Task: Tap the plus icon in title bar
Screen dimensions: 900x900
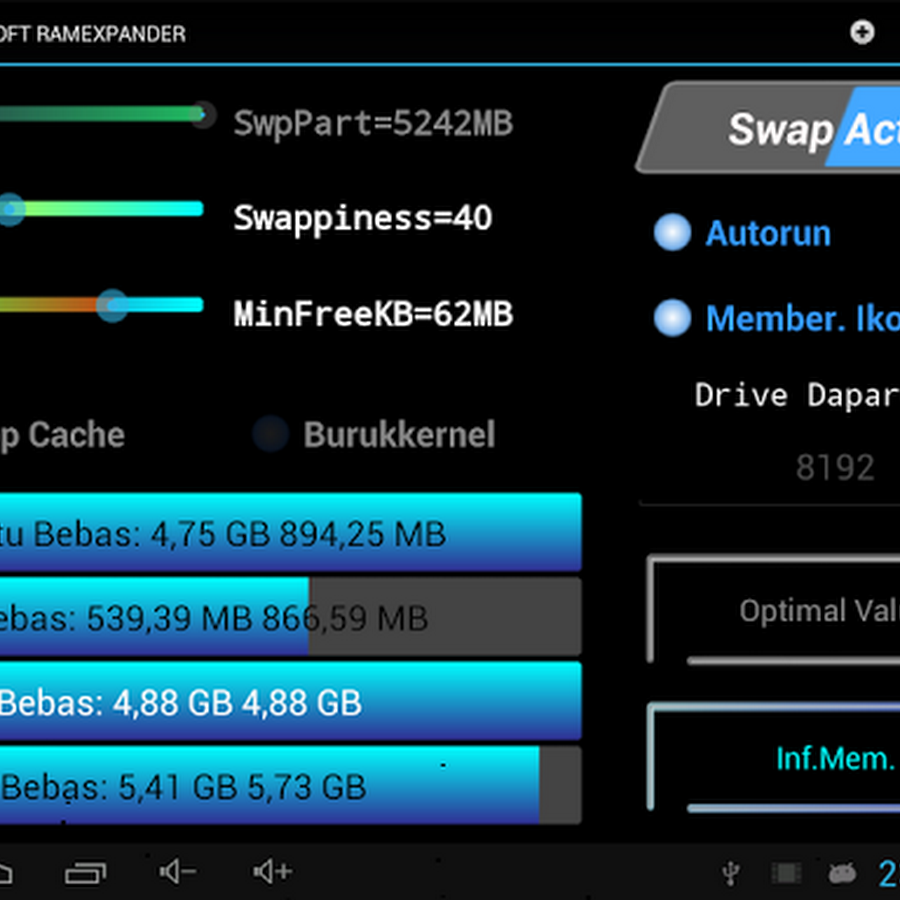Action: pyautogui.click(x=862, y=32)
